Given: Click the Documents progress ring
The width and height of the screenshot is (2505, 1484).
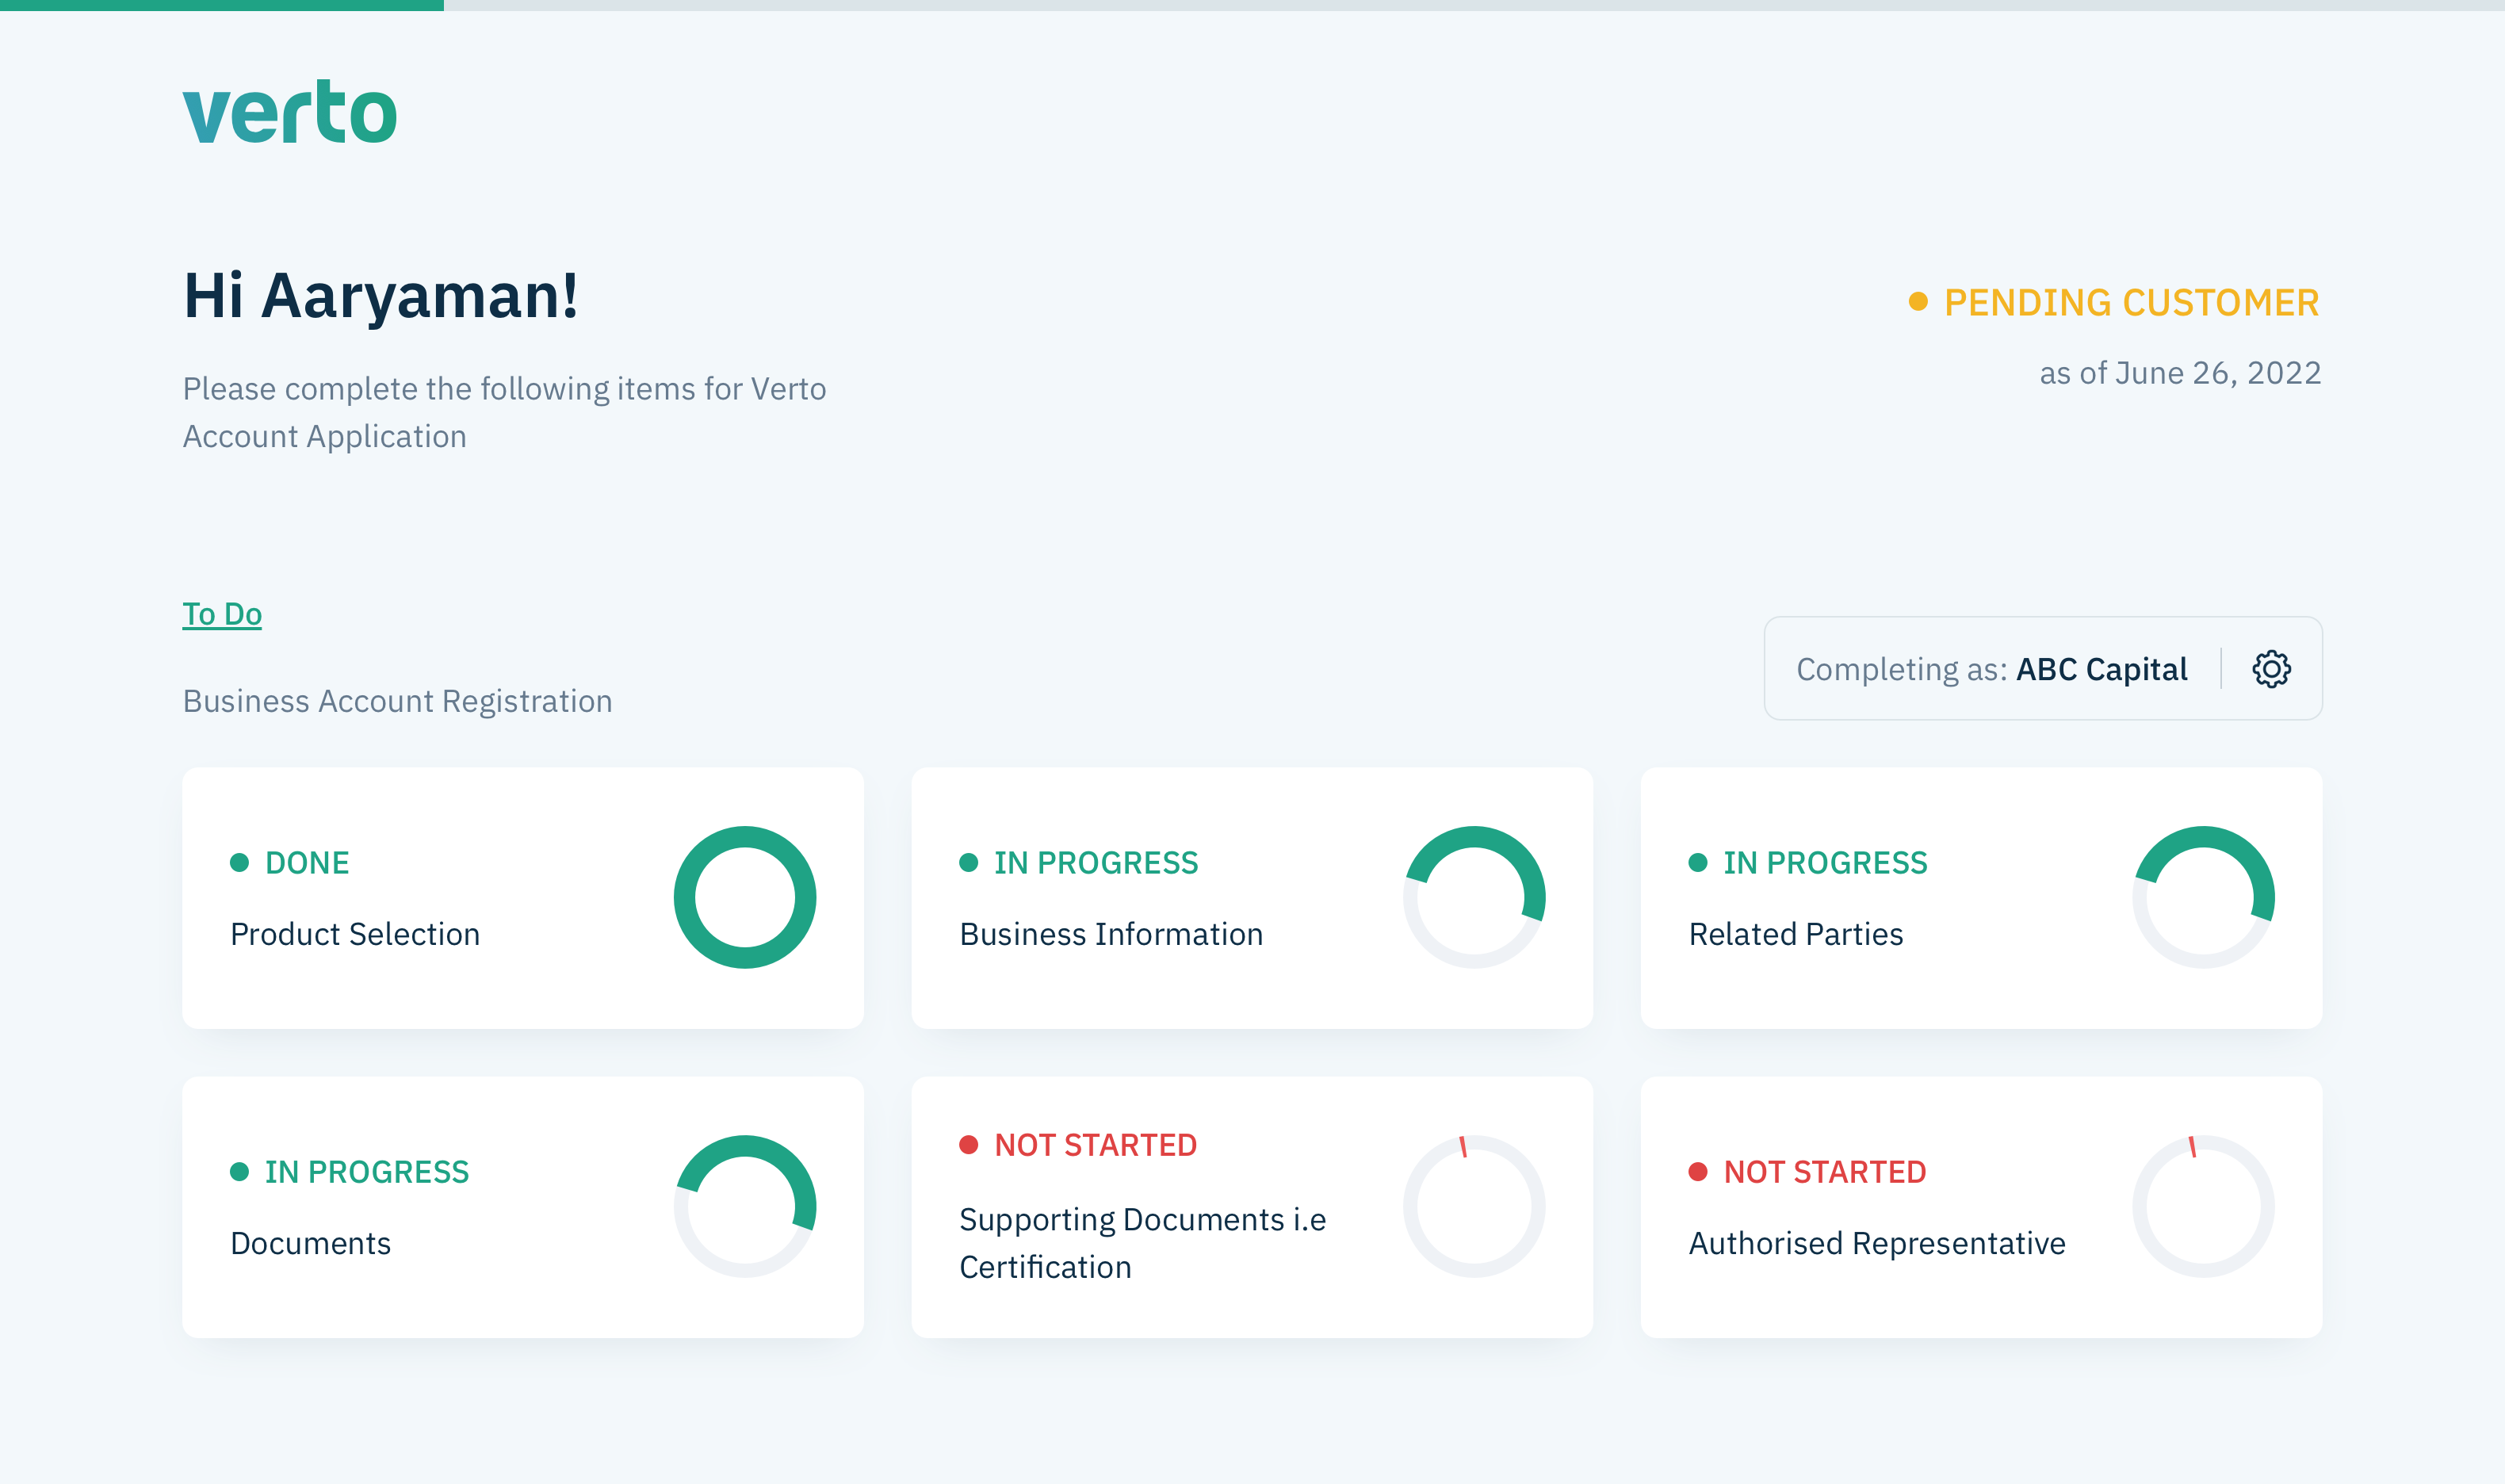Looking at the screenshot, I should point(745,1206).
